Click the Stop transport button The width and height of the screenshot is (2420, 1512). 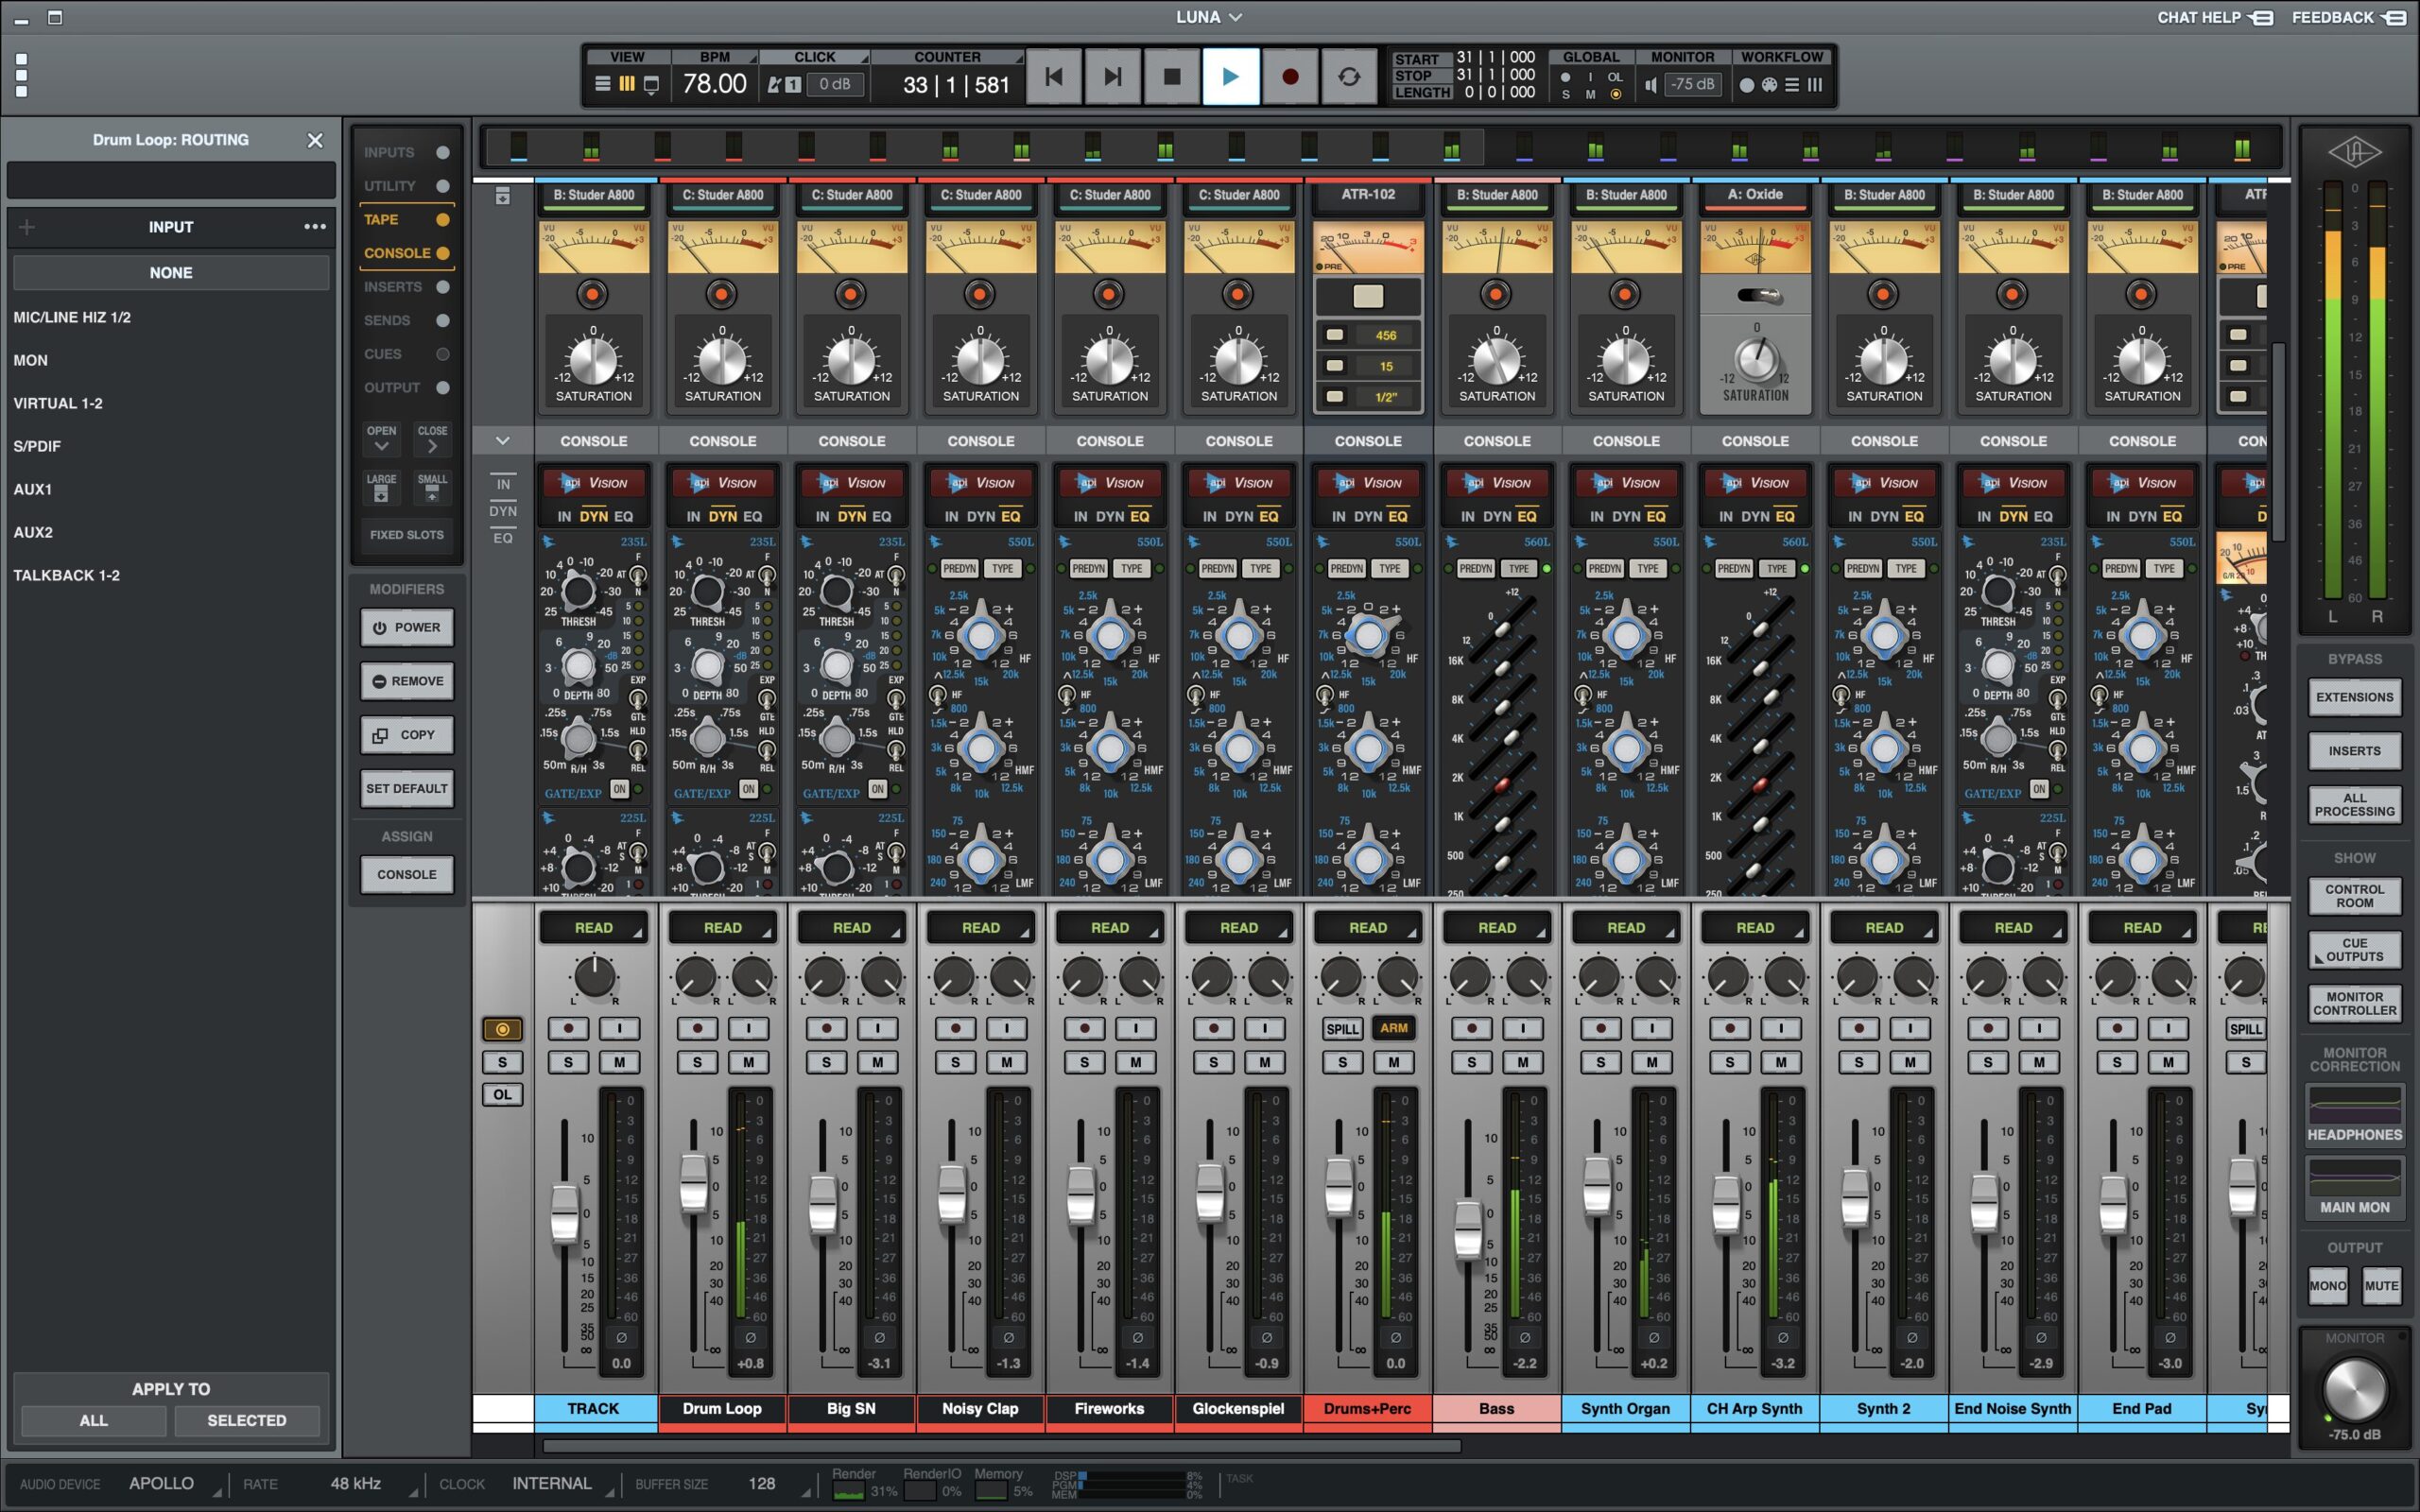[x=1172, y=76]
